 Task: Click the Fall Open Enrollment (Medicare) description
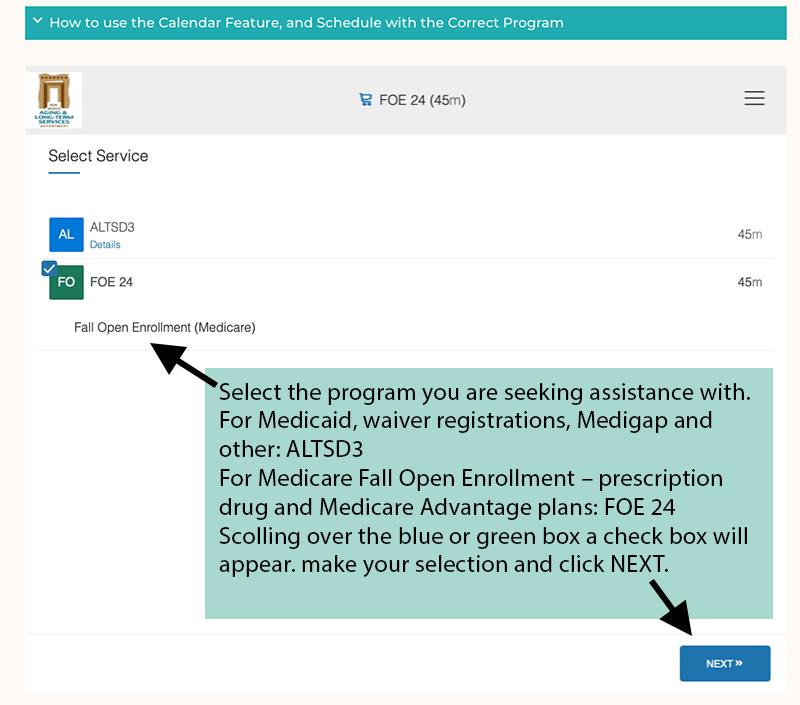click(x=165, y=328)
